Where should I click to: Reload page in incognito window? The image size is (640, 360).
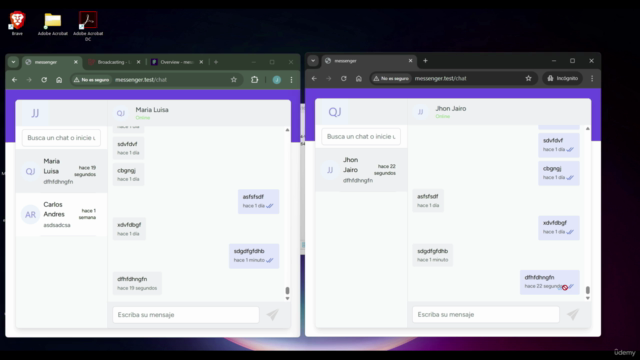(344, 78)
